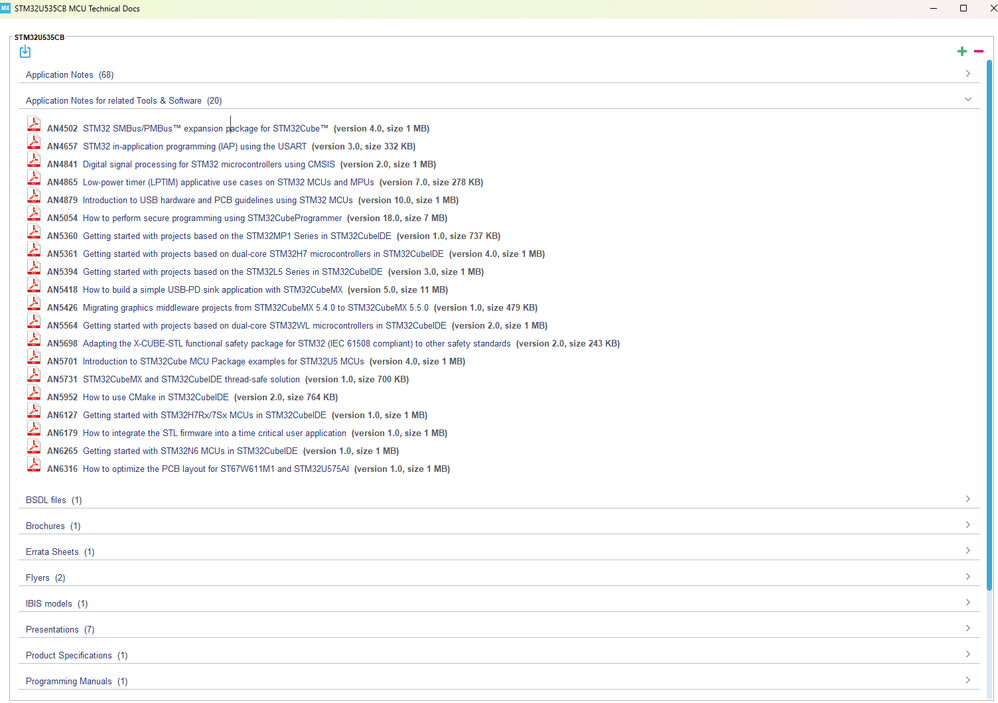This screenshot has height=703, width=998.
Task: Open the PDF icon for AN6265
Action: click(34, 446)
